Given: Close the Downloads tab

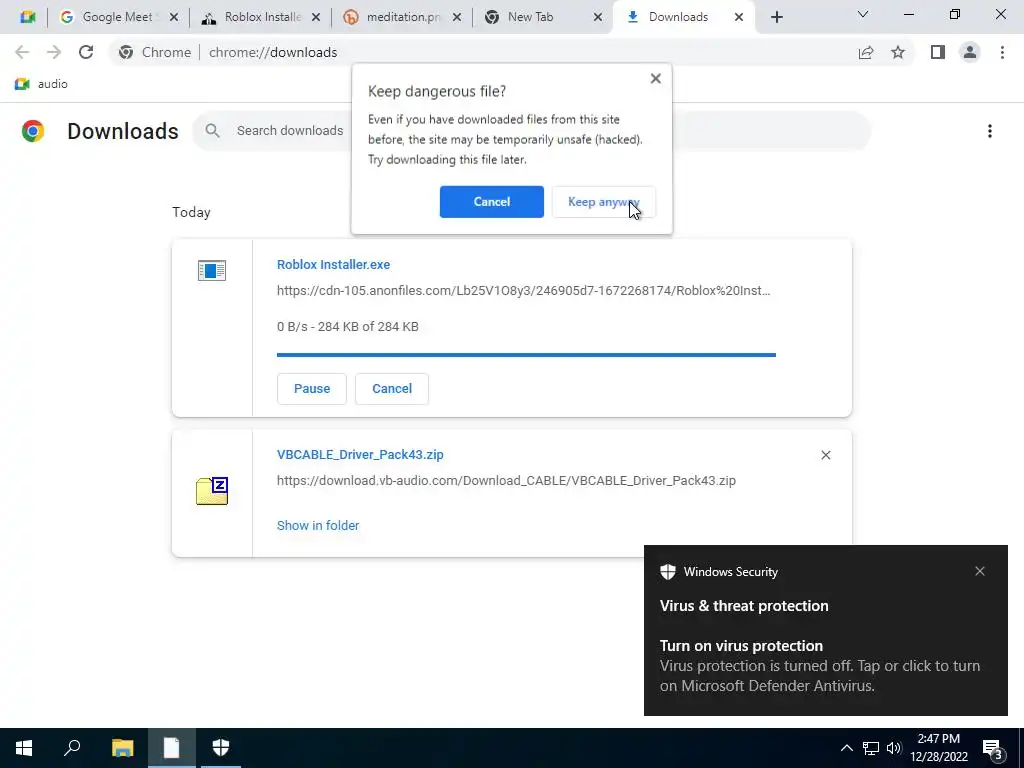Looking at the screenshot, I should [739, 18].
